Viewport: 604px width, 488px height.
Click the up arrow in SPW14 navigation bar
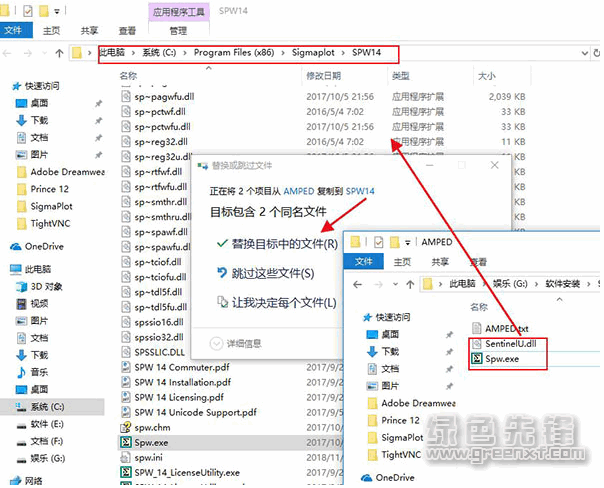59,53
